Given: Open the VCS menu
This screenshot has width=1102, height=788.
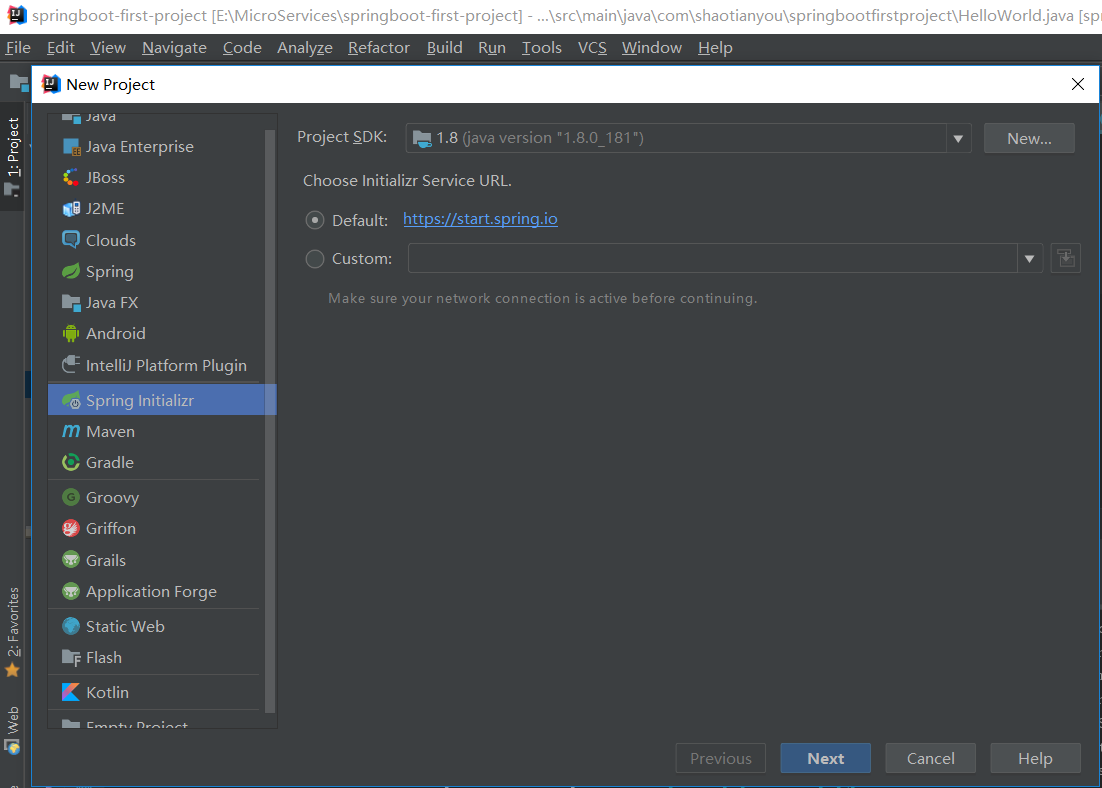Looking at the screenshot, I should coord(592,48).
